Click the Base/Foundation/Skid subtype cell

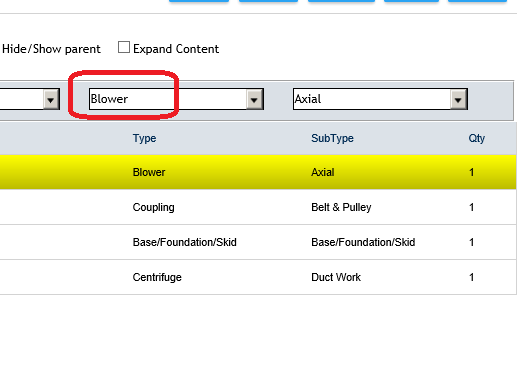(x=363, y=242)
